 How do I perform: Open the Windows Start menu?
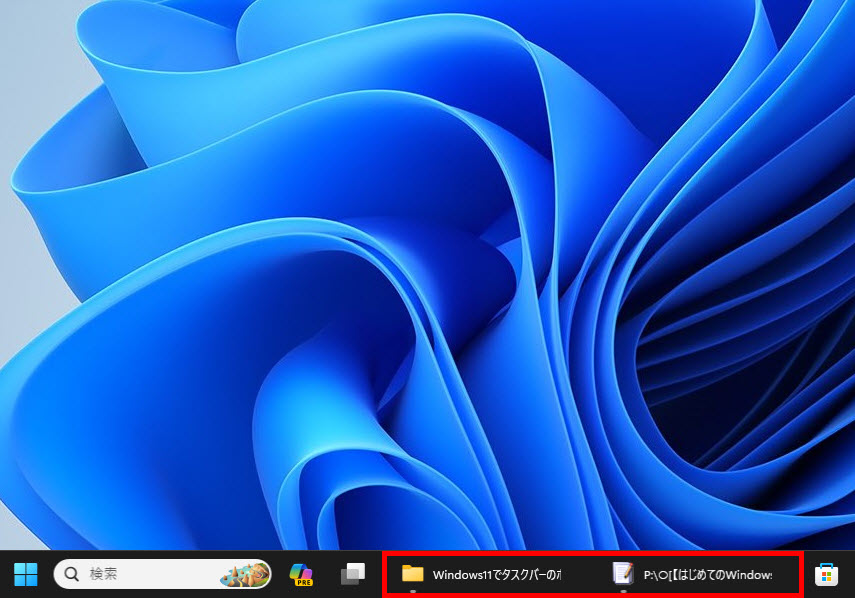tap(25, 574)
